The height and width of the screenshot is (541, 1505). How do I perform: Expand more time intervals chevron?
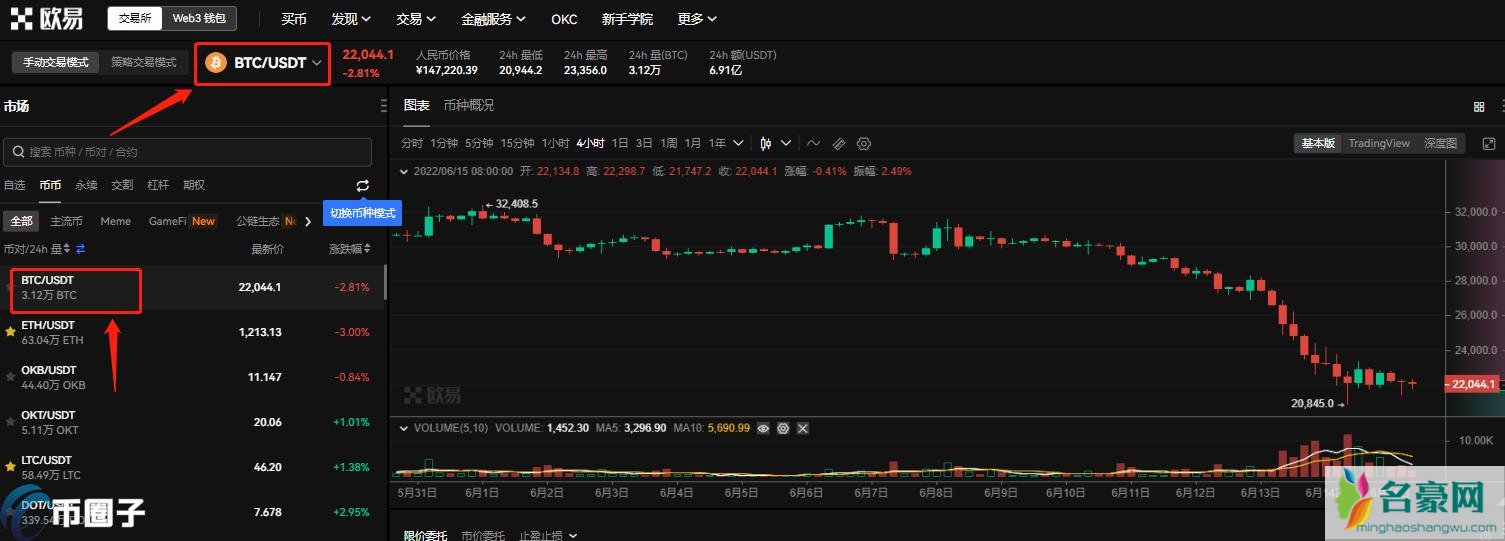[x=738, y=143]
